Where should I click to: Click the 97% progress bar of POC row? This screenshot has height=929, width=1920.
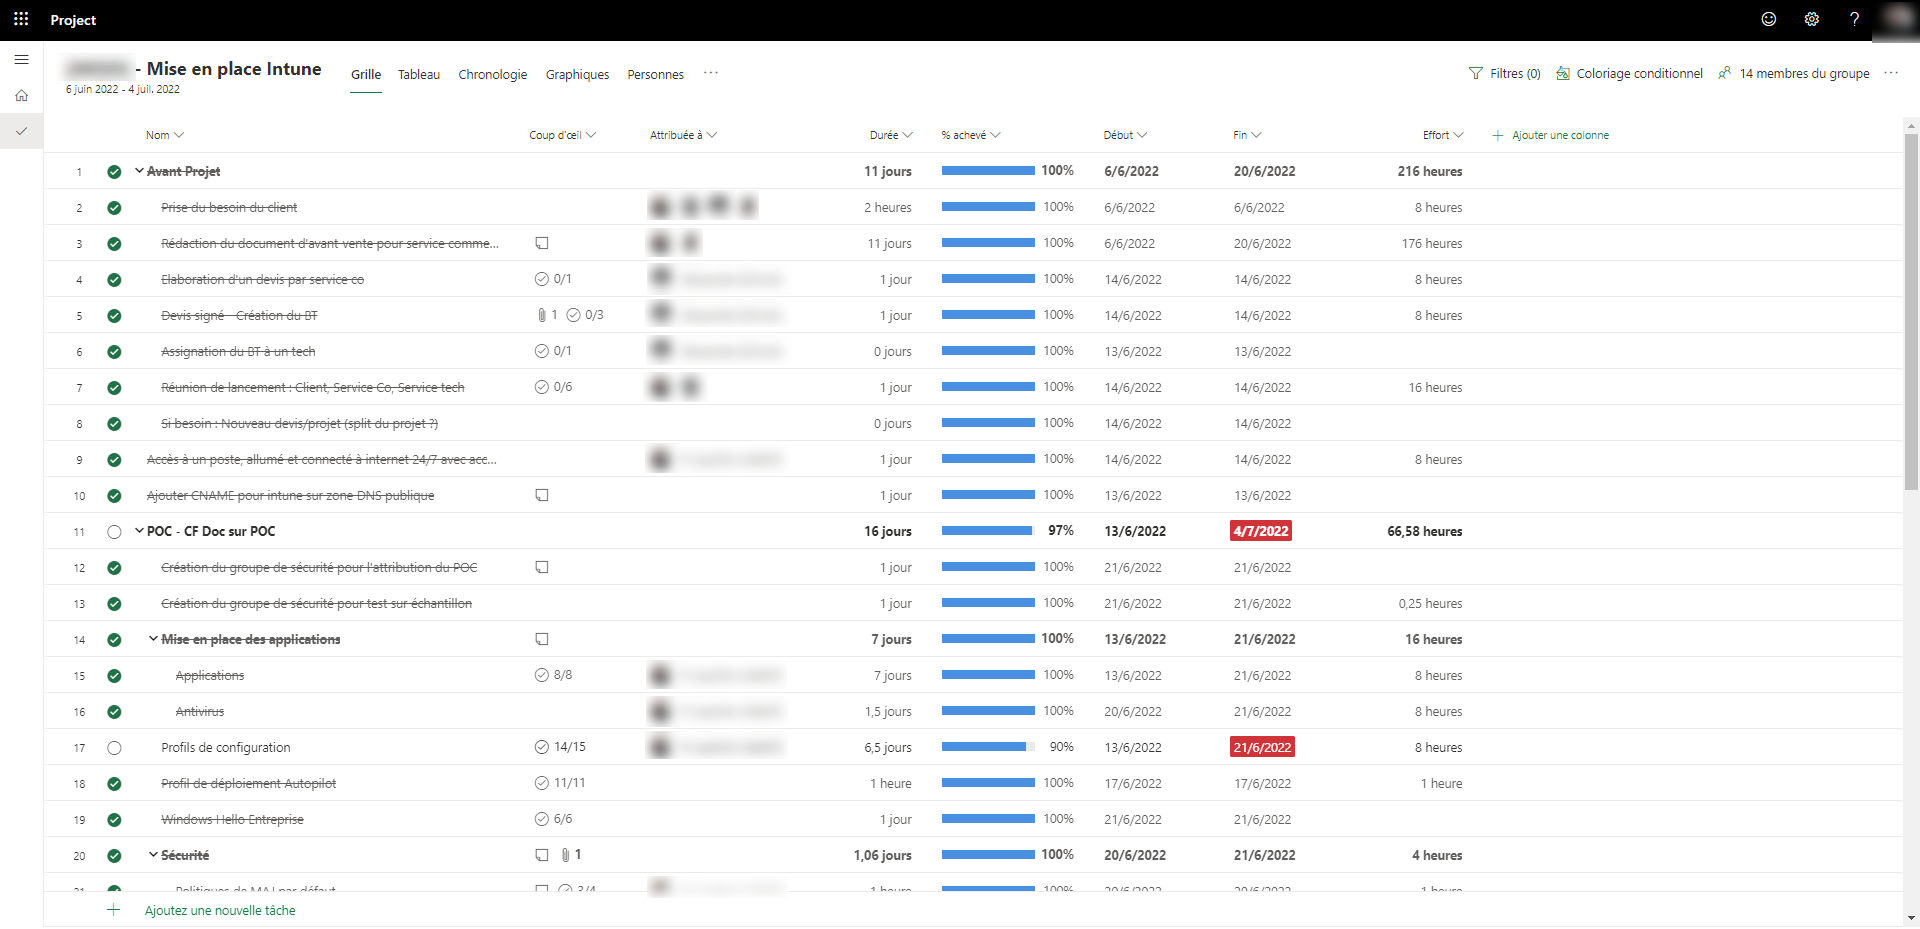(988, 531)
